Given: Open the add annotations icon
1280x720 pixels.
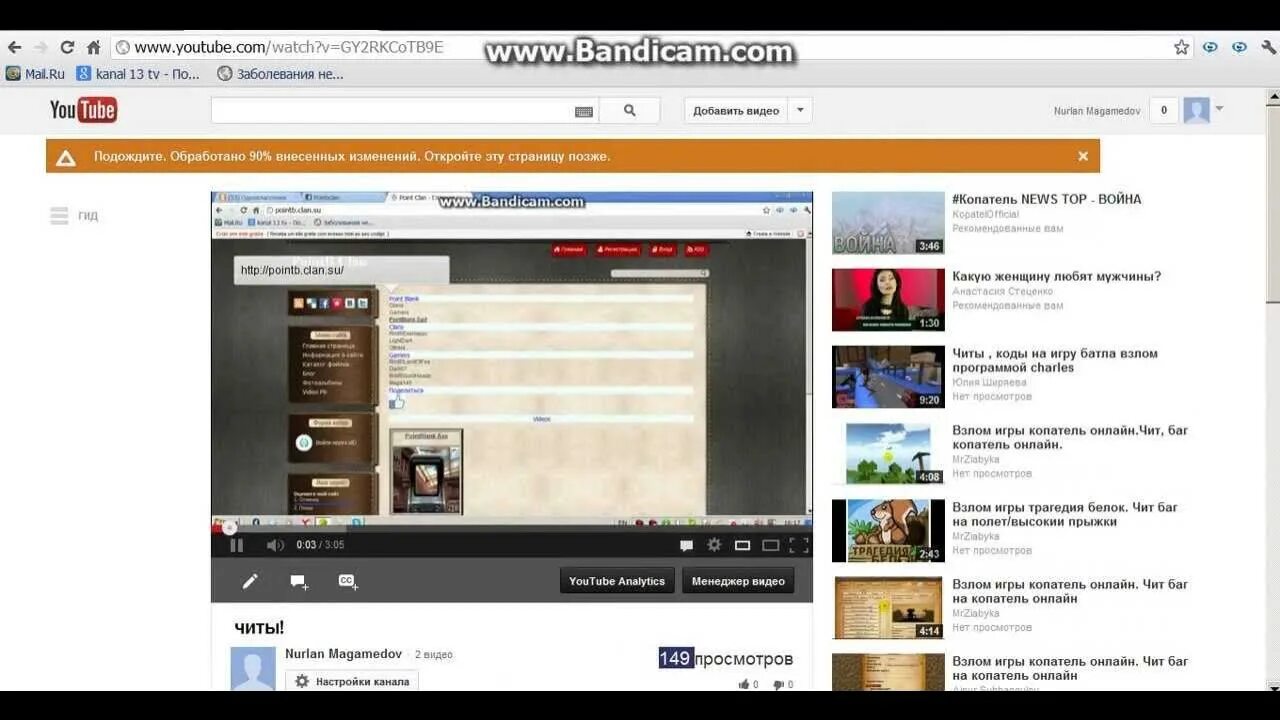Looking at the screenshot, I should tap(299, 581).
